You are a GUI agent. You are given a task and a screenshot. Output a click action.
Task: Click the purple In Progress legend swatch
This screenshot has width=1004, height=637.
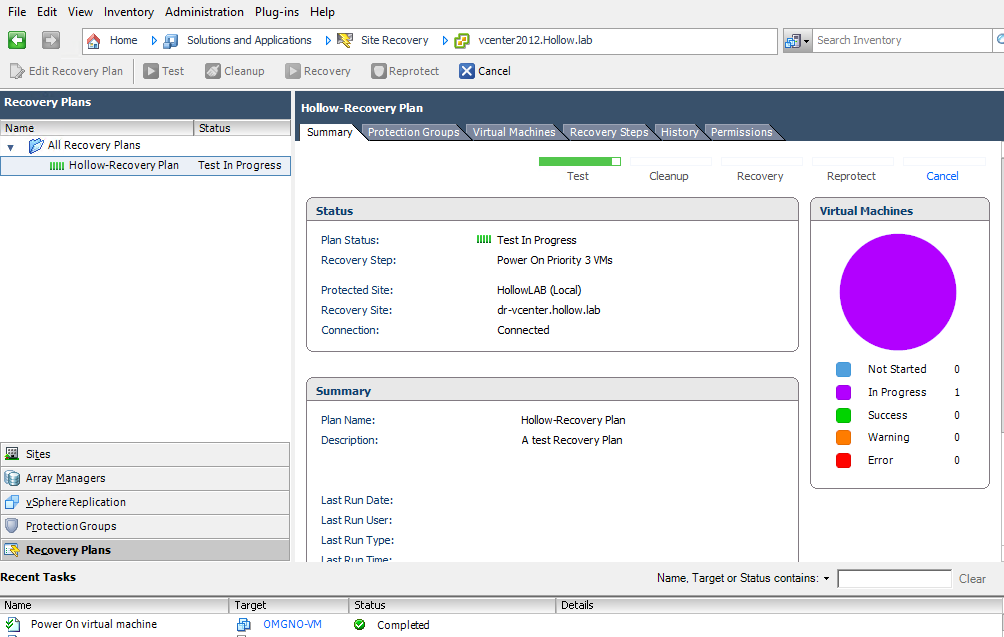click(843, 392)
